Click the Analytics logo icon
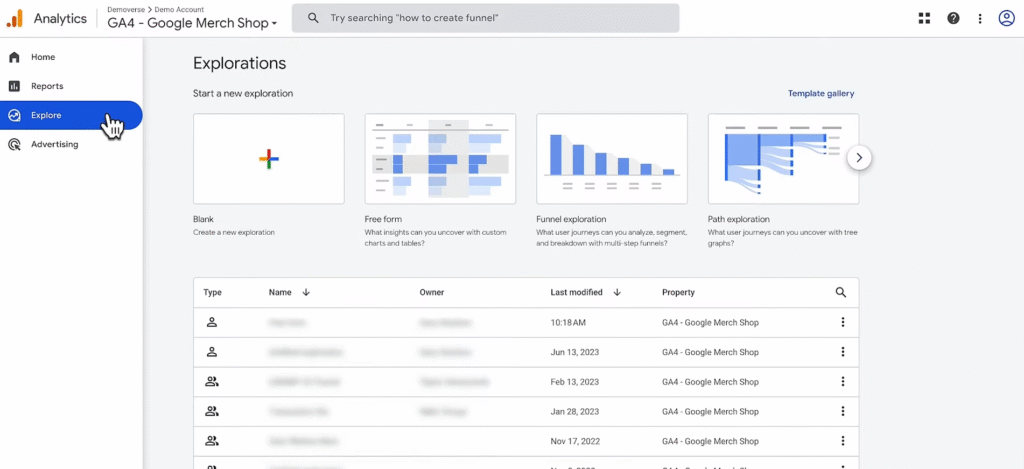 pos(14,19)
